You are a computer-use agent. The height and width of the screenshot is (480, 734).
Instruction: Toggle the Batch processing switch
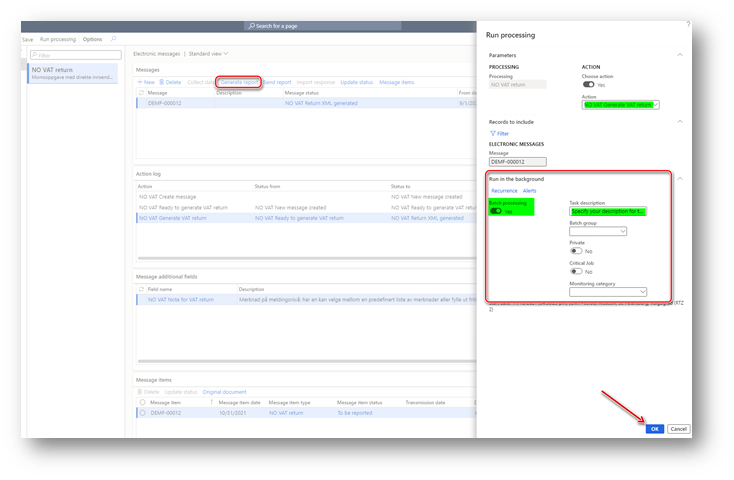496,211
